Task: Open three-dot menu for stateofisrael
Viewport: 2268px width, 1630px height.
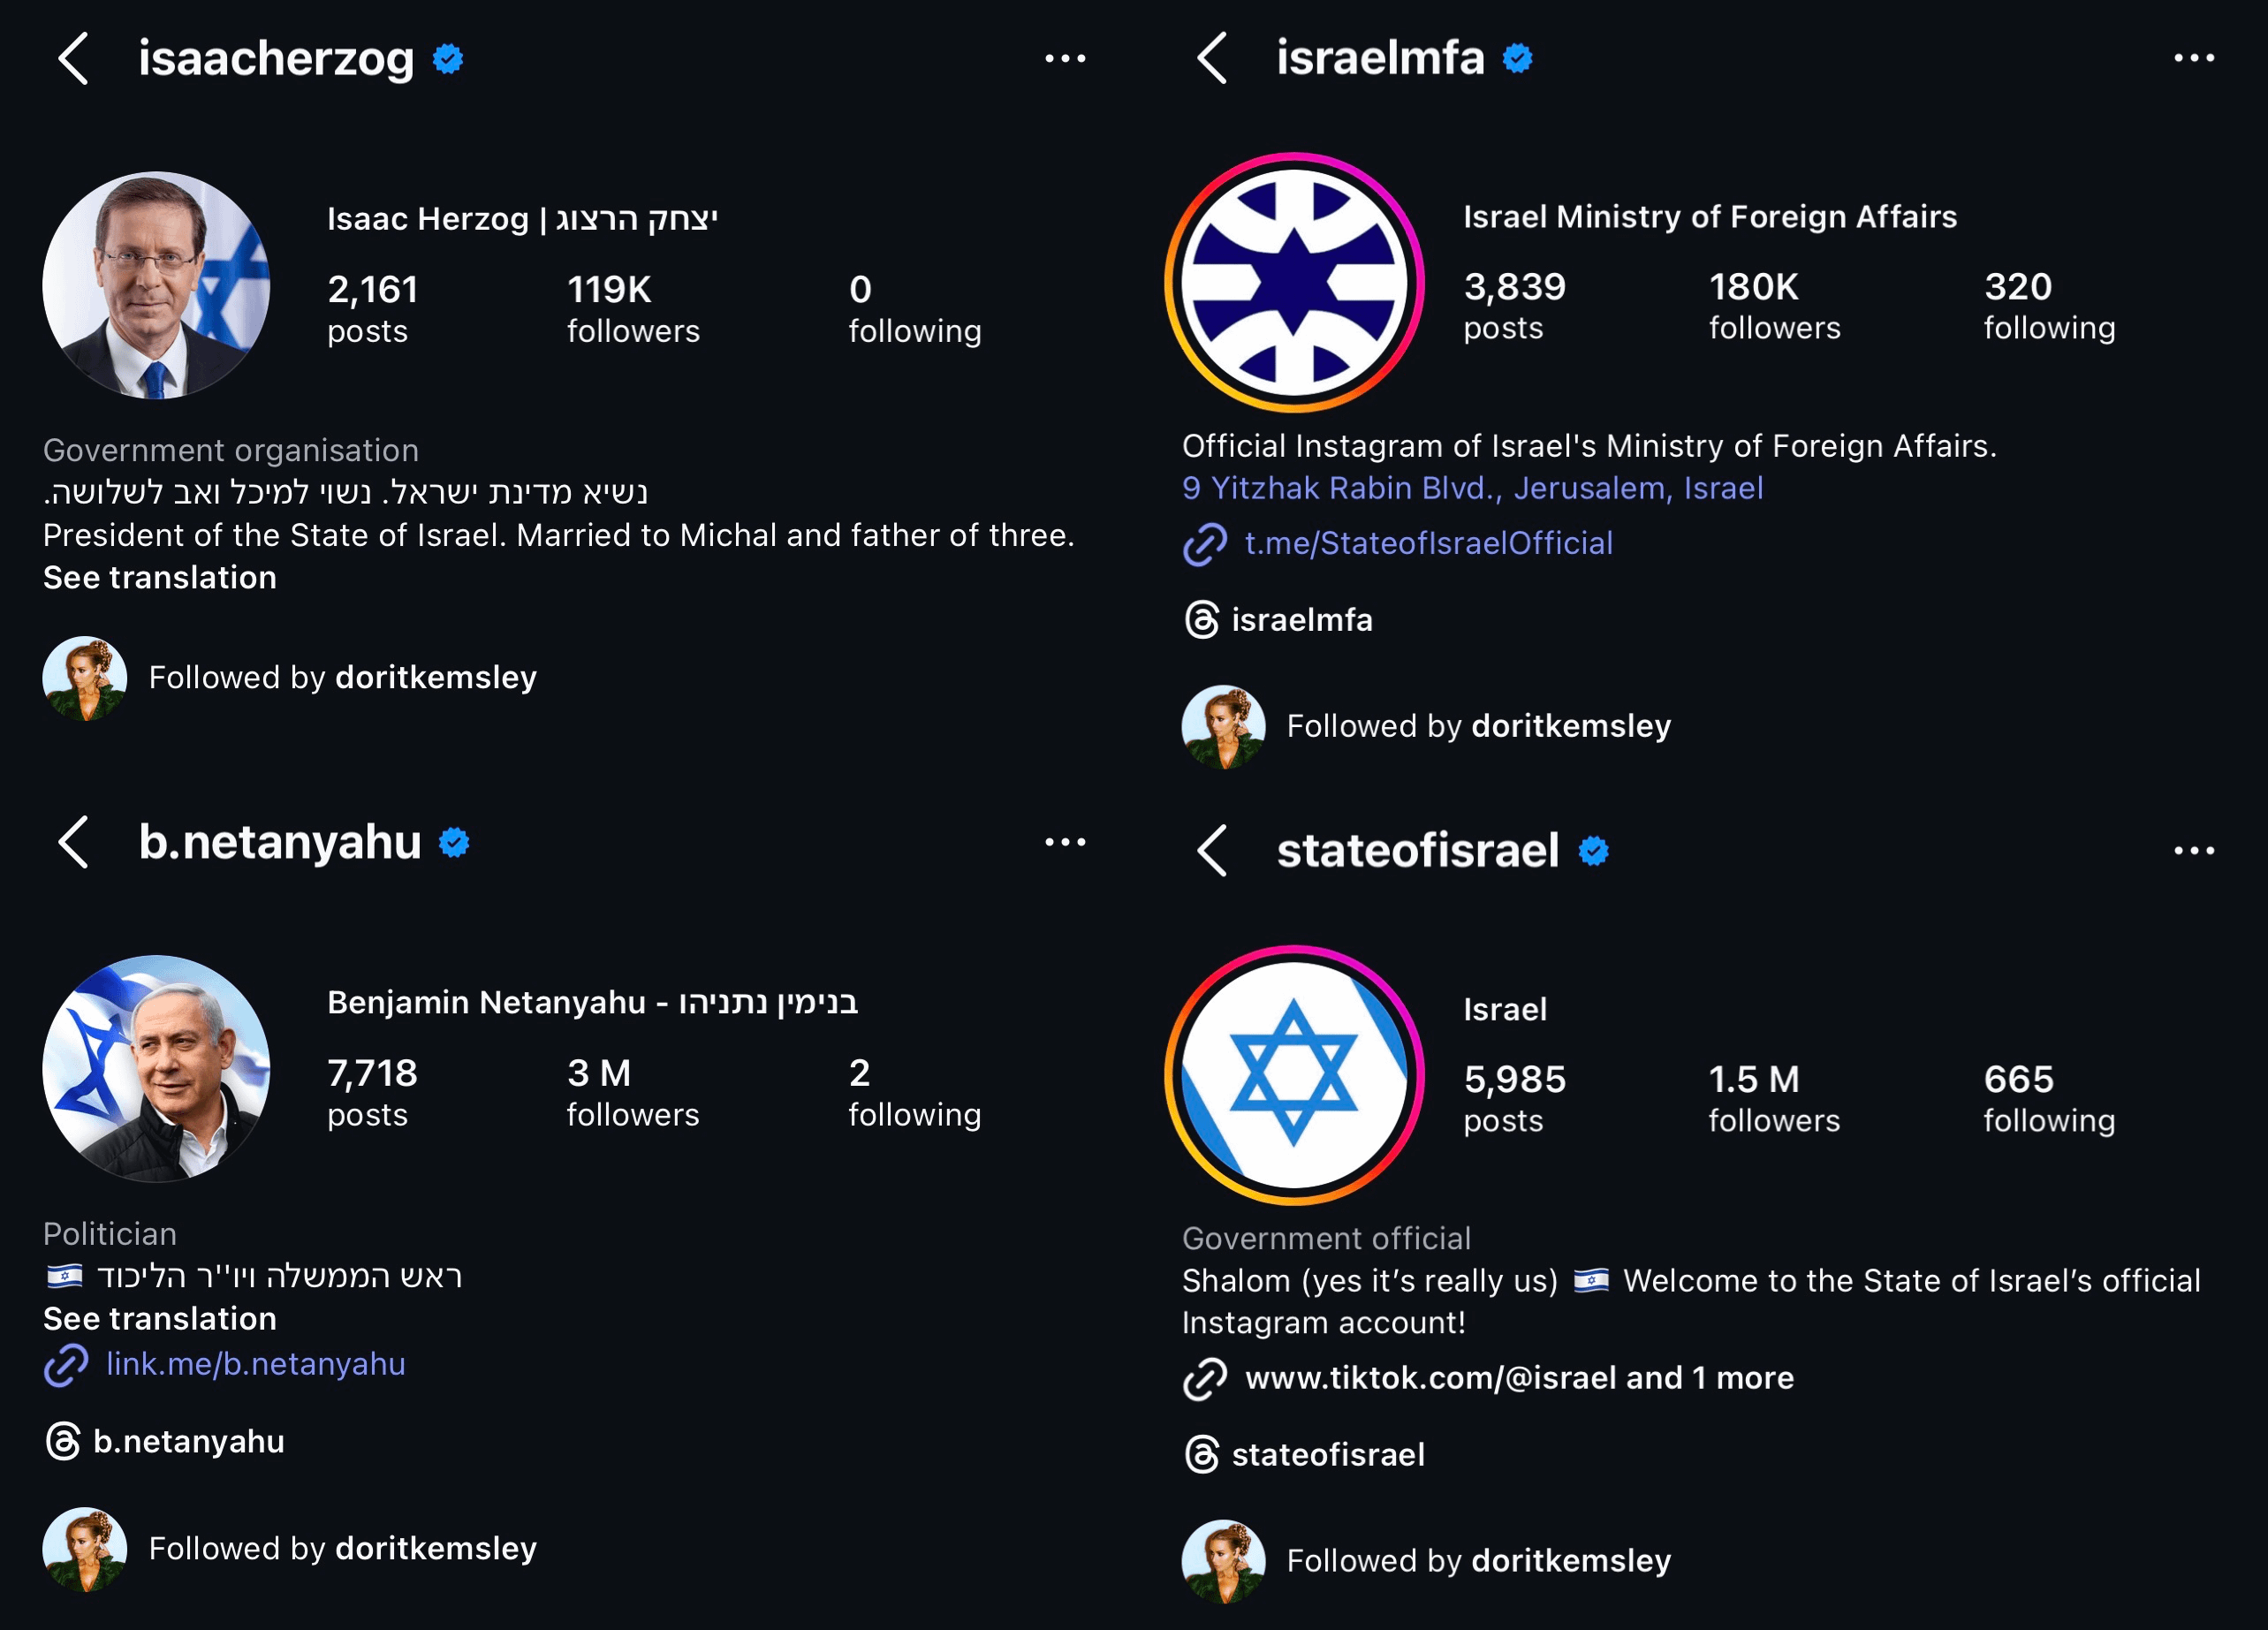Action: pyautogui.click(x=2194, y=851)
